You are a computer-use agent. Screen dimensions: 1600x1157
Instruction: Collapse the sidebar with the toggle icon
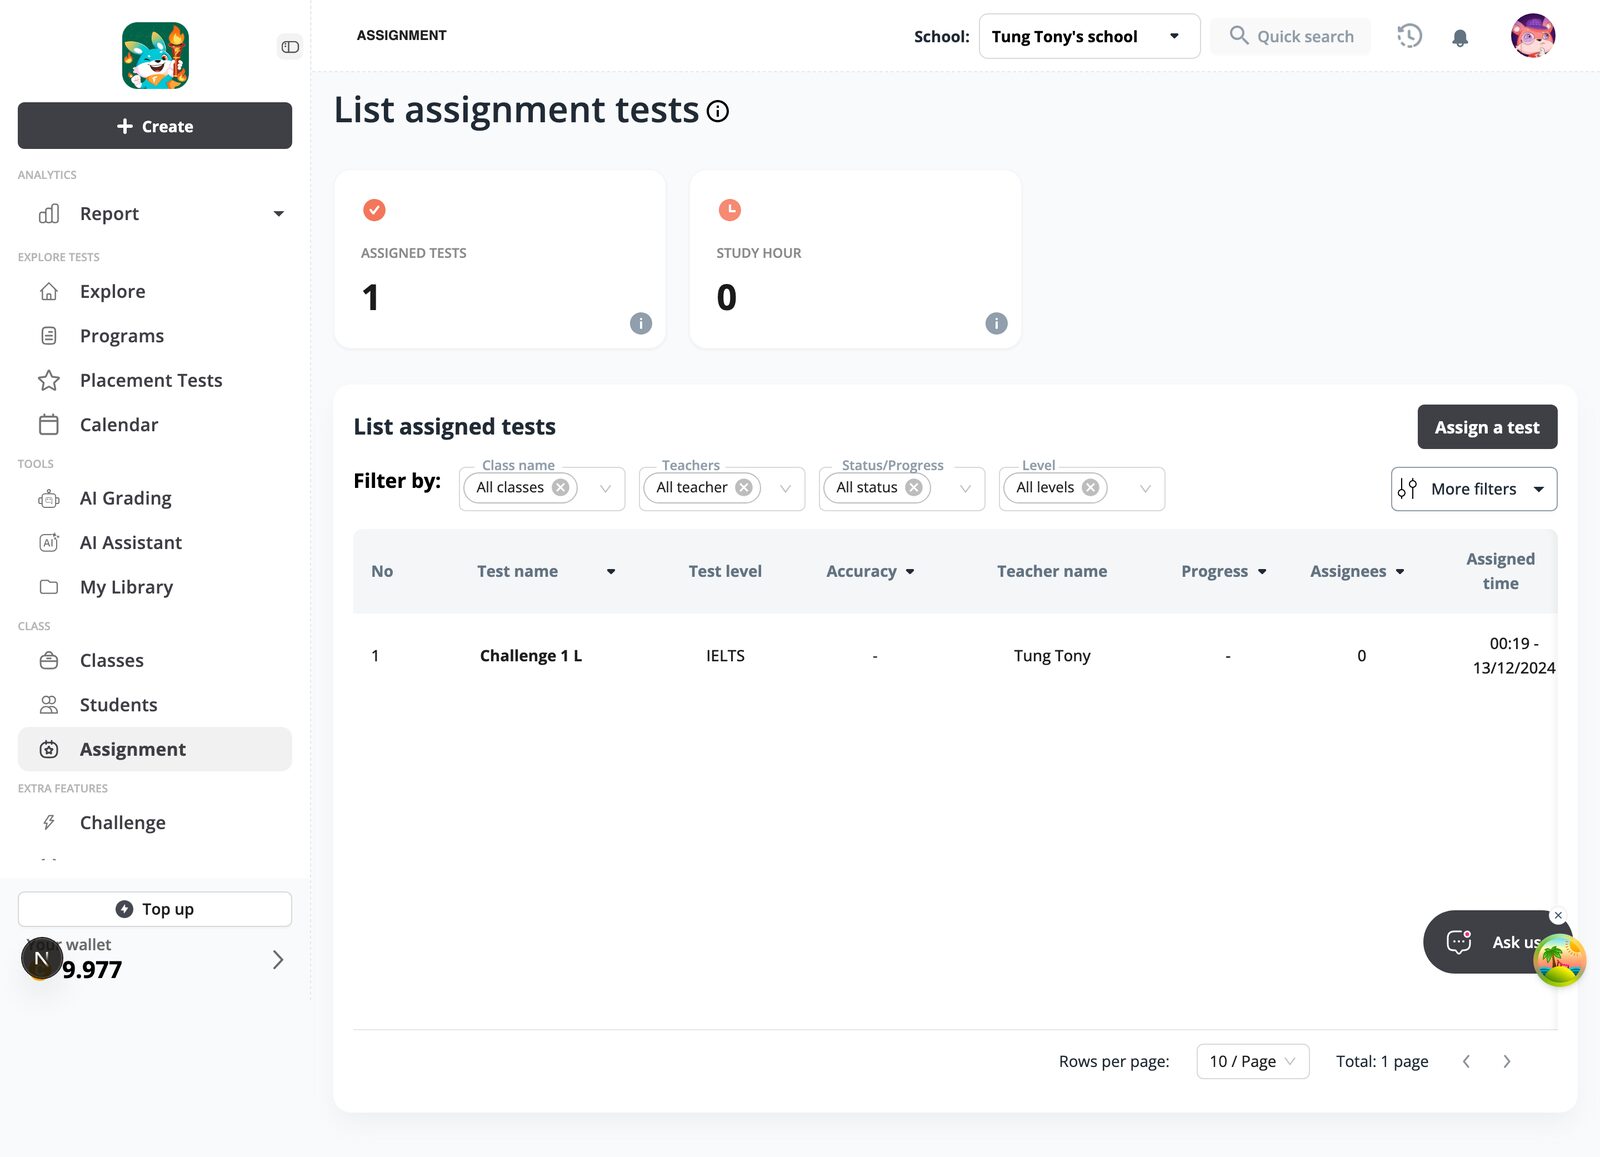tap(290, 47)
